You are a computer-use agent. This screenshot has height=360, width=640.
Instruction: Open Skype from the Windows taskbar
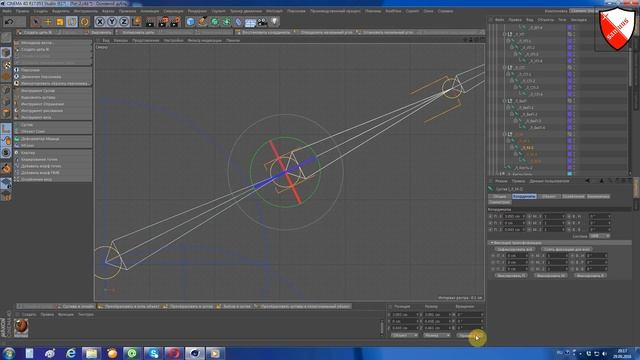(x=153, y=353)
